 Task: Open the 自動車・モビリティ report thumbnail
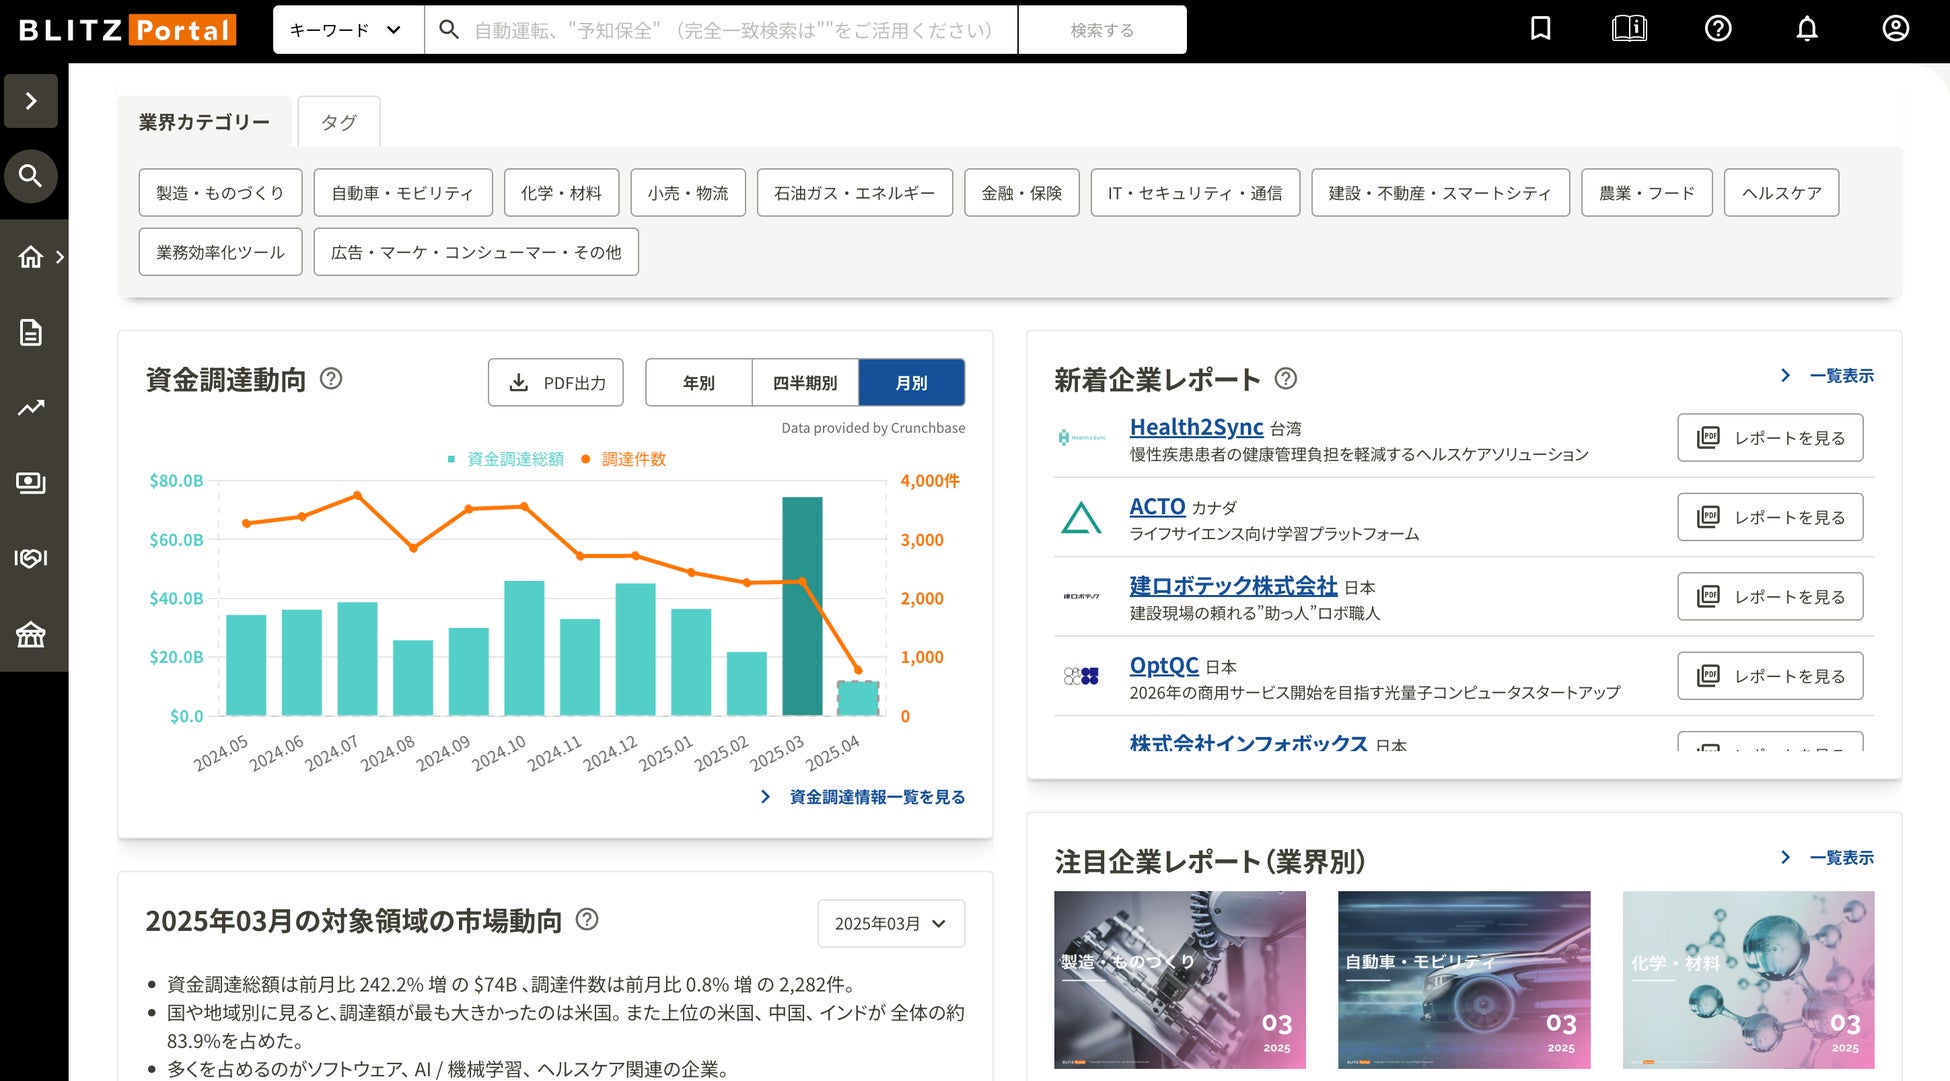tap(1463, 979)
